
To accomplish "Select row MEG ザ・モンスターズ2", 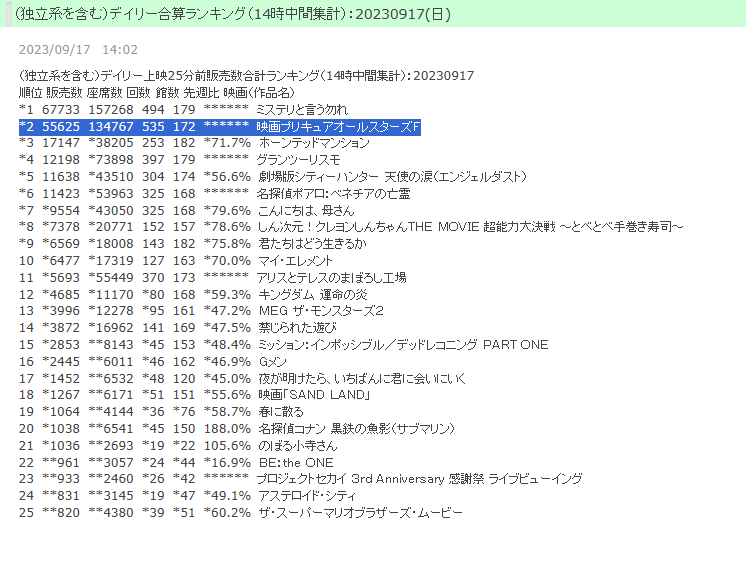I will click(x=201, y=311).
